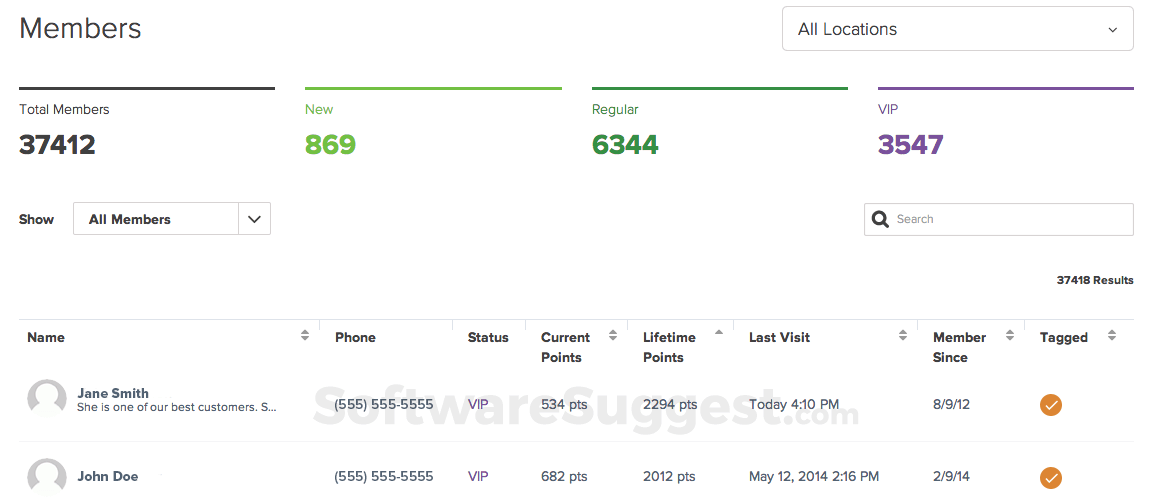Sort table by Name column arrows
Screen dimensions: 1172x504
point(305,336)
